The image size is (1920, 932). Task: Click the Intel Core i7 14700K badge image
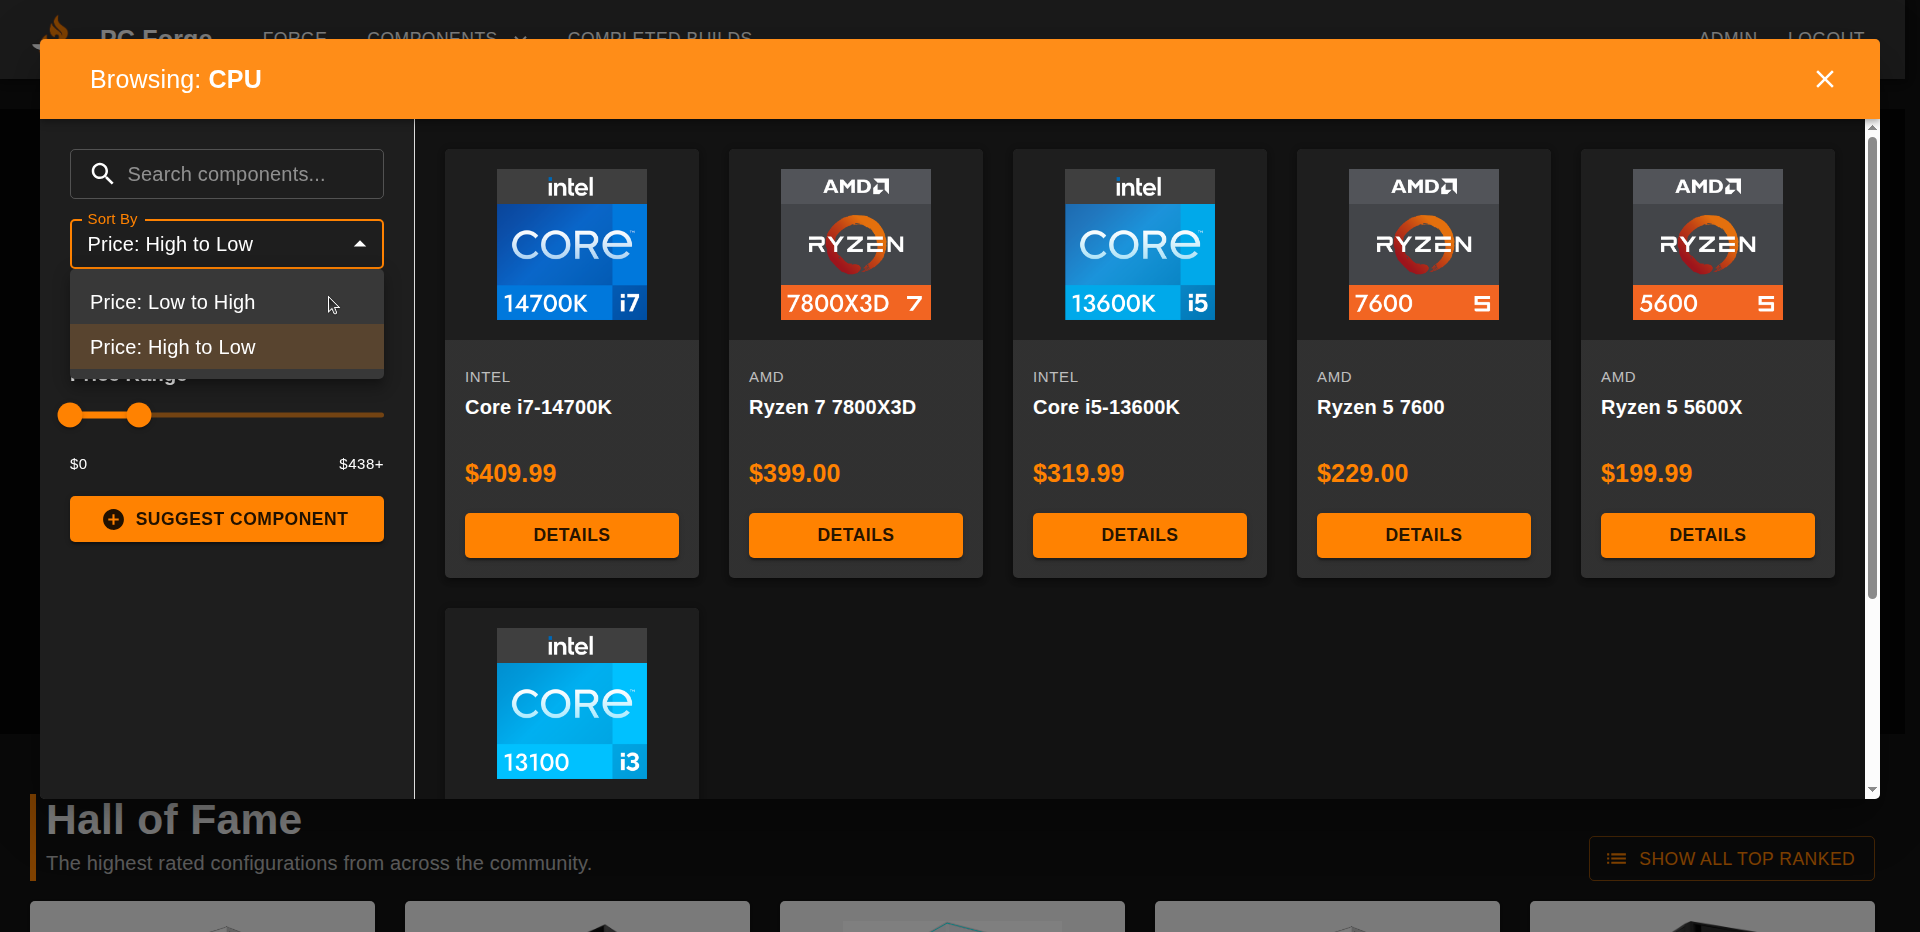pos(571,245)
